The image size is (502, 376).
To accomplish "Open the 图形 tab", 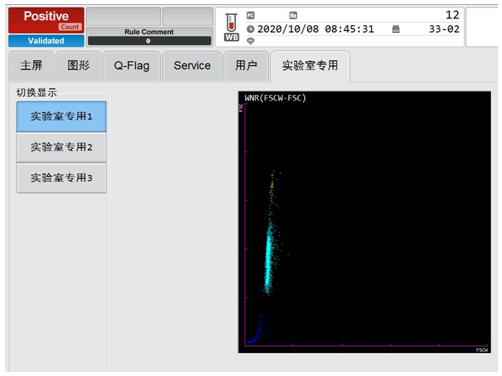I will [x=78, y=66].
